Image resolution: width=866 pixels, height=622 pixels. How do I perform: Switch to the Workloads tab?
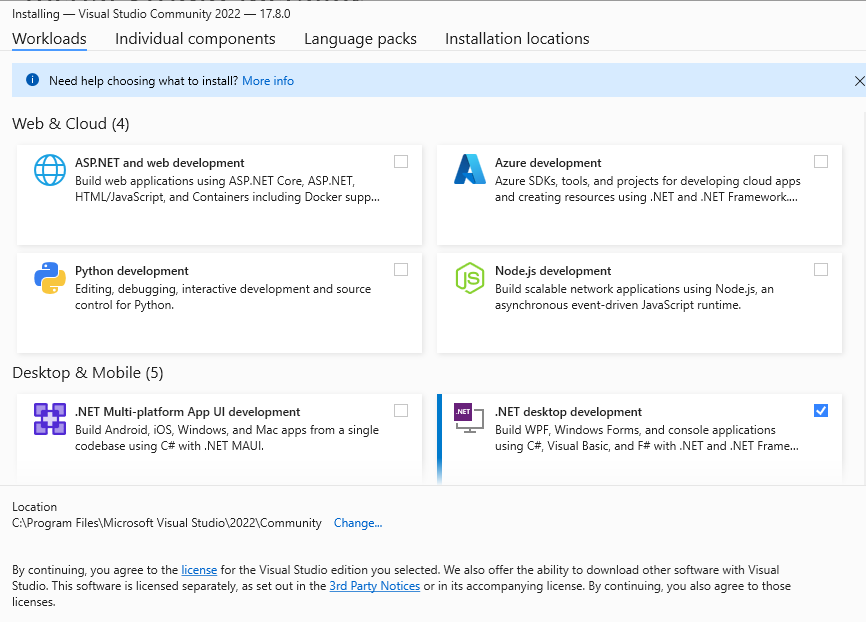tap(49, 39)
